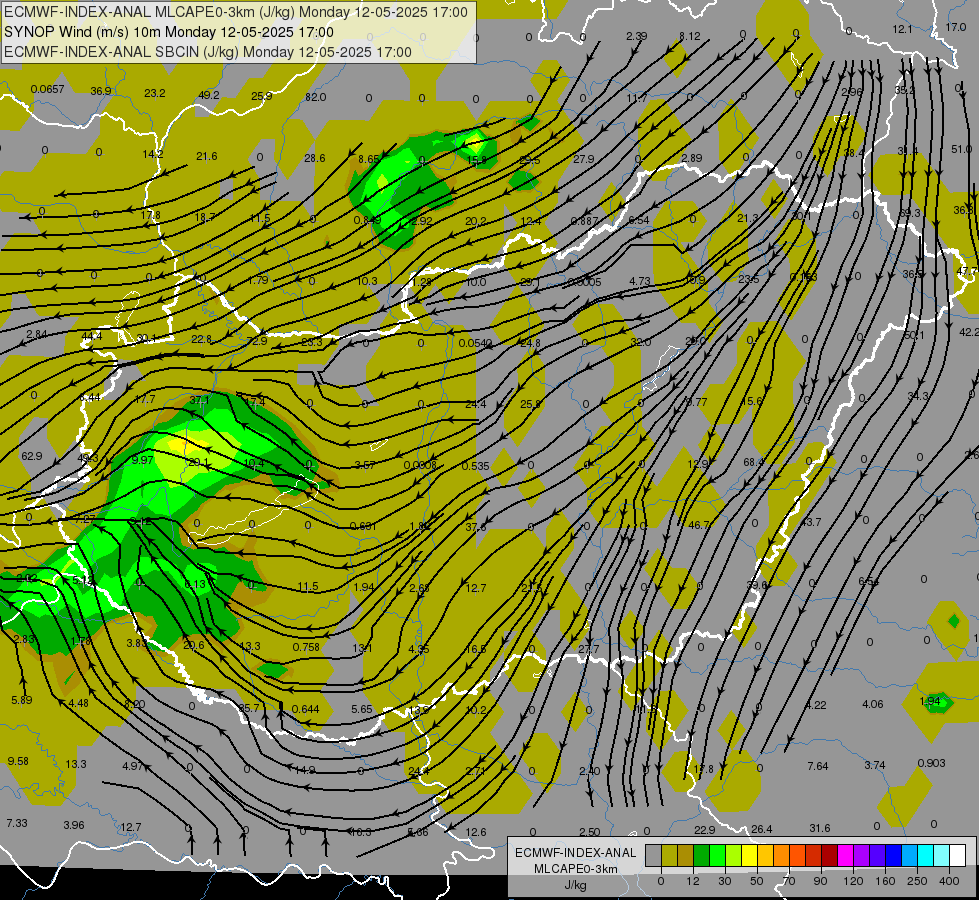Click the legend tick label 90

point(820,881)
